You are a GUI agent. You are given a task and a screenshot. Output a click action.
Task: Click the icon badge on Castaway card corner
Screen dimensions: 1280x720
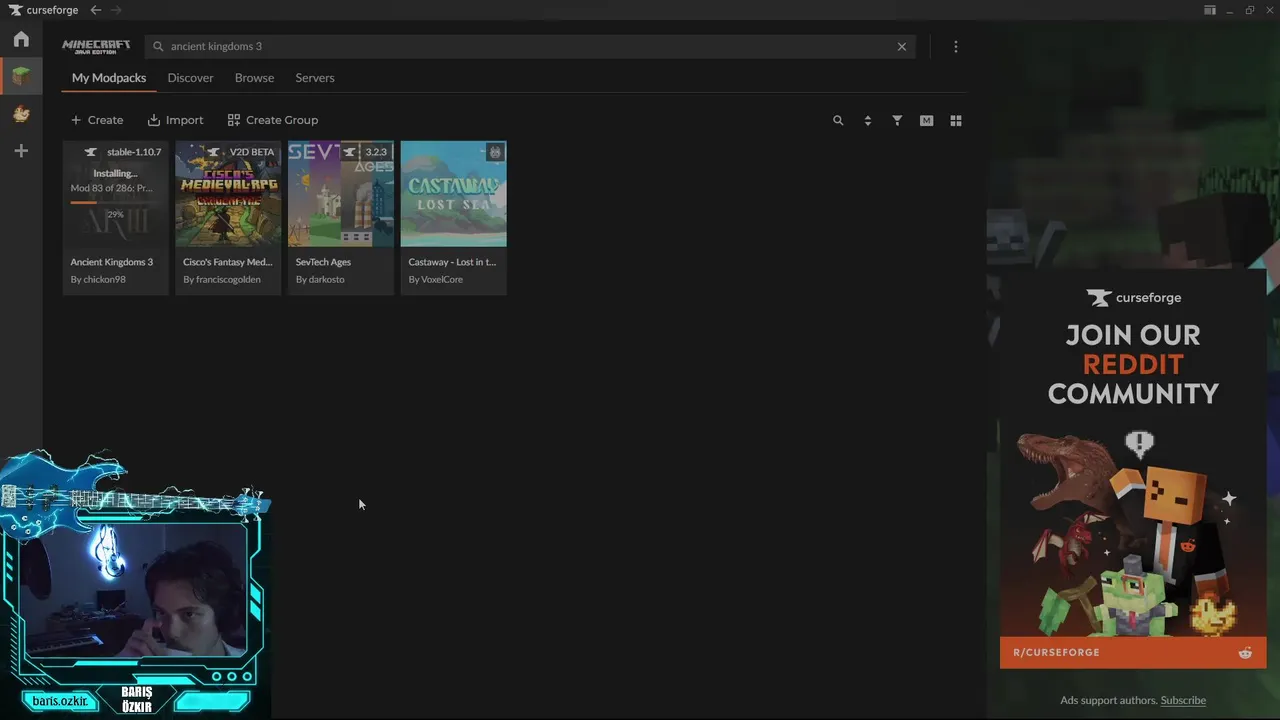tap(495, 152)
